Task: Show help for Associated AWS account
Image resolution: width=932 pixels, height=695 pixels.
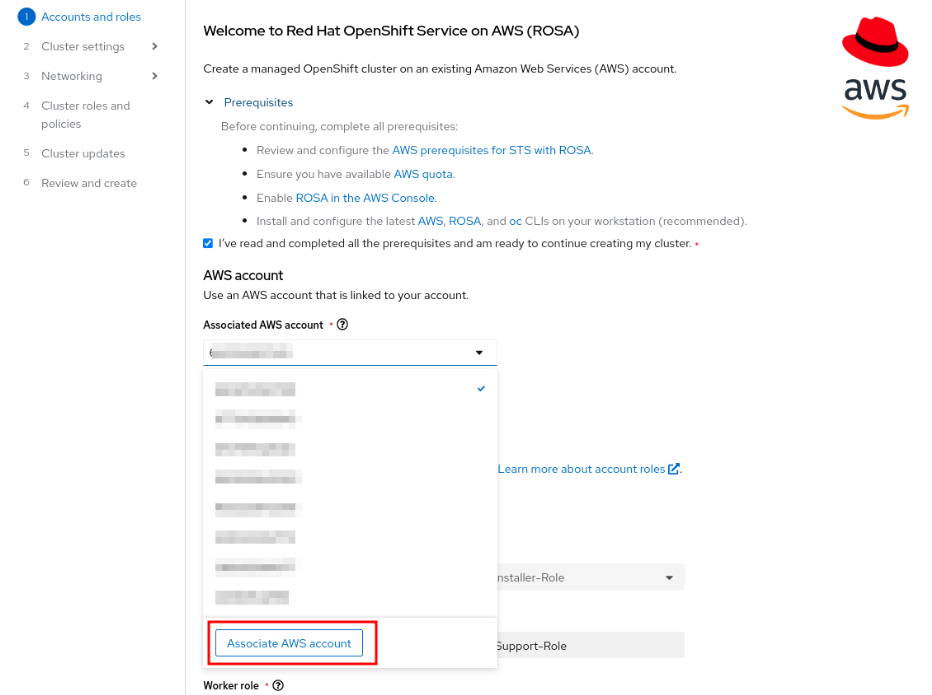Action: pos(342,325)
